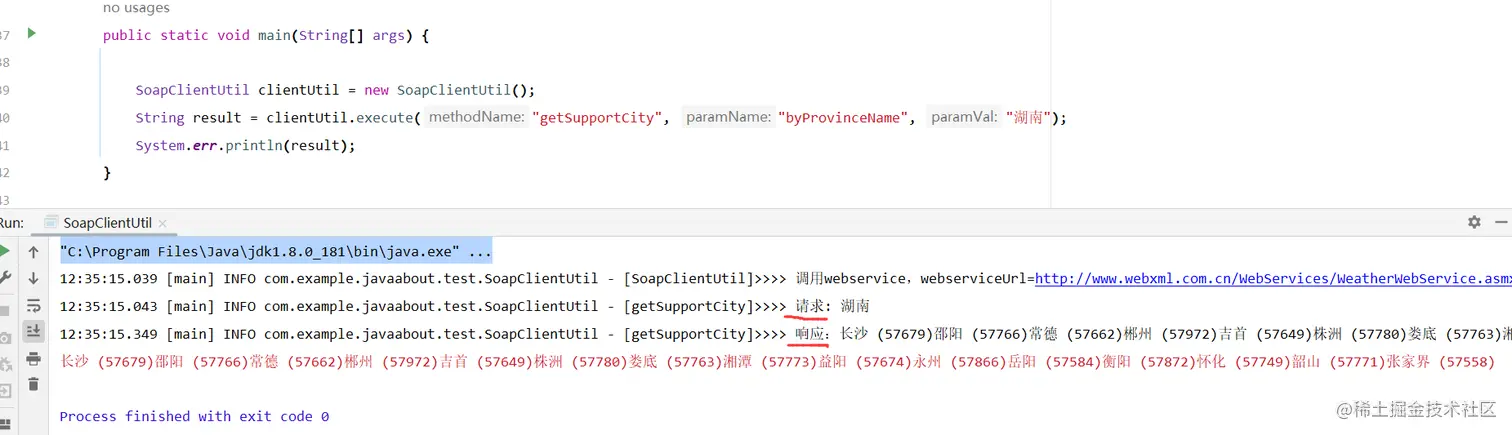Screen dimensions: 1512x435
Task: Toggle soft-wrap in the Run console
Action: [33, 305]
